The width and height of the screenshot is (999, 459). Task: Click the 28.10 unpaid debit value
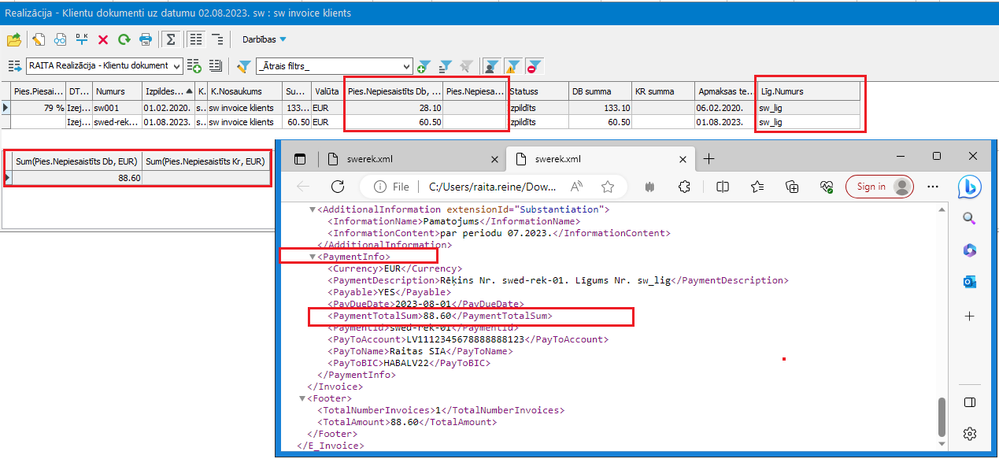click(x=394, y=108)
